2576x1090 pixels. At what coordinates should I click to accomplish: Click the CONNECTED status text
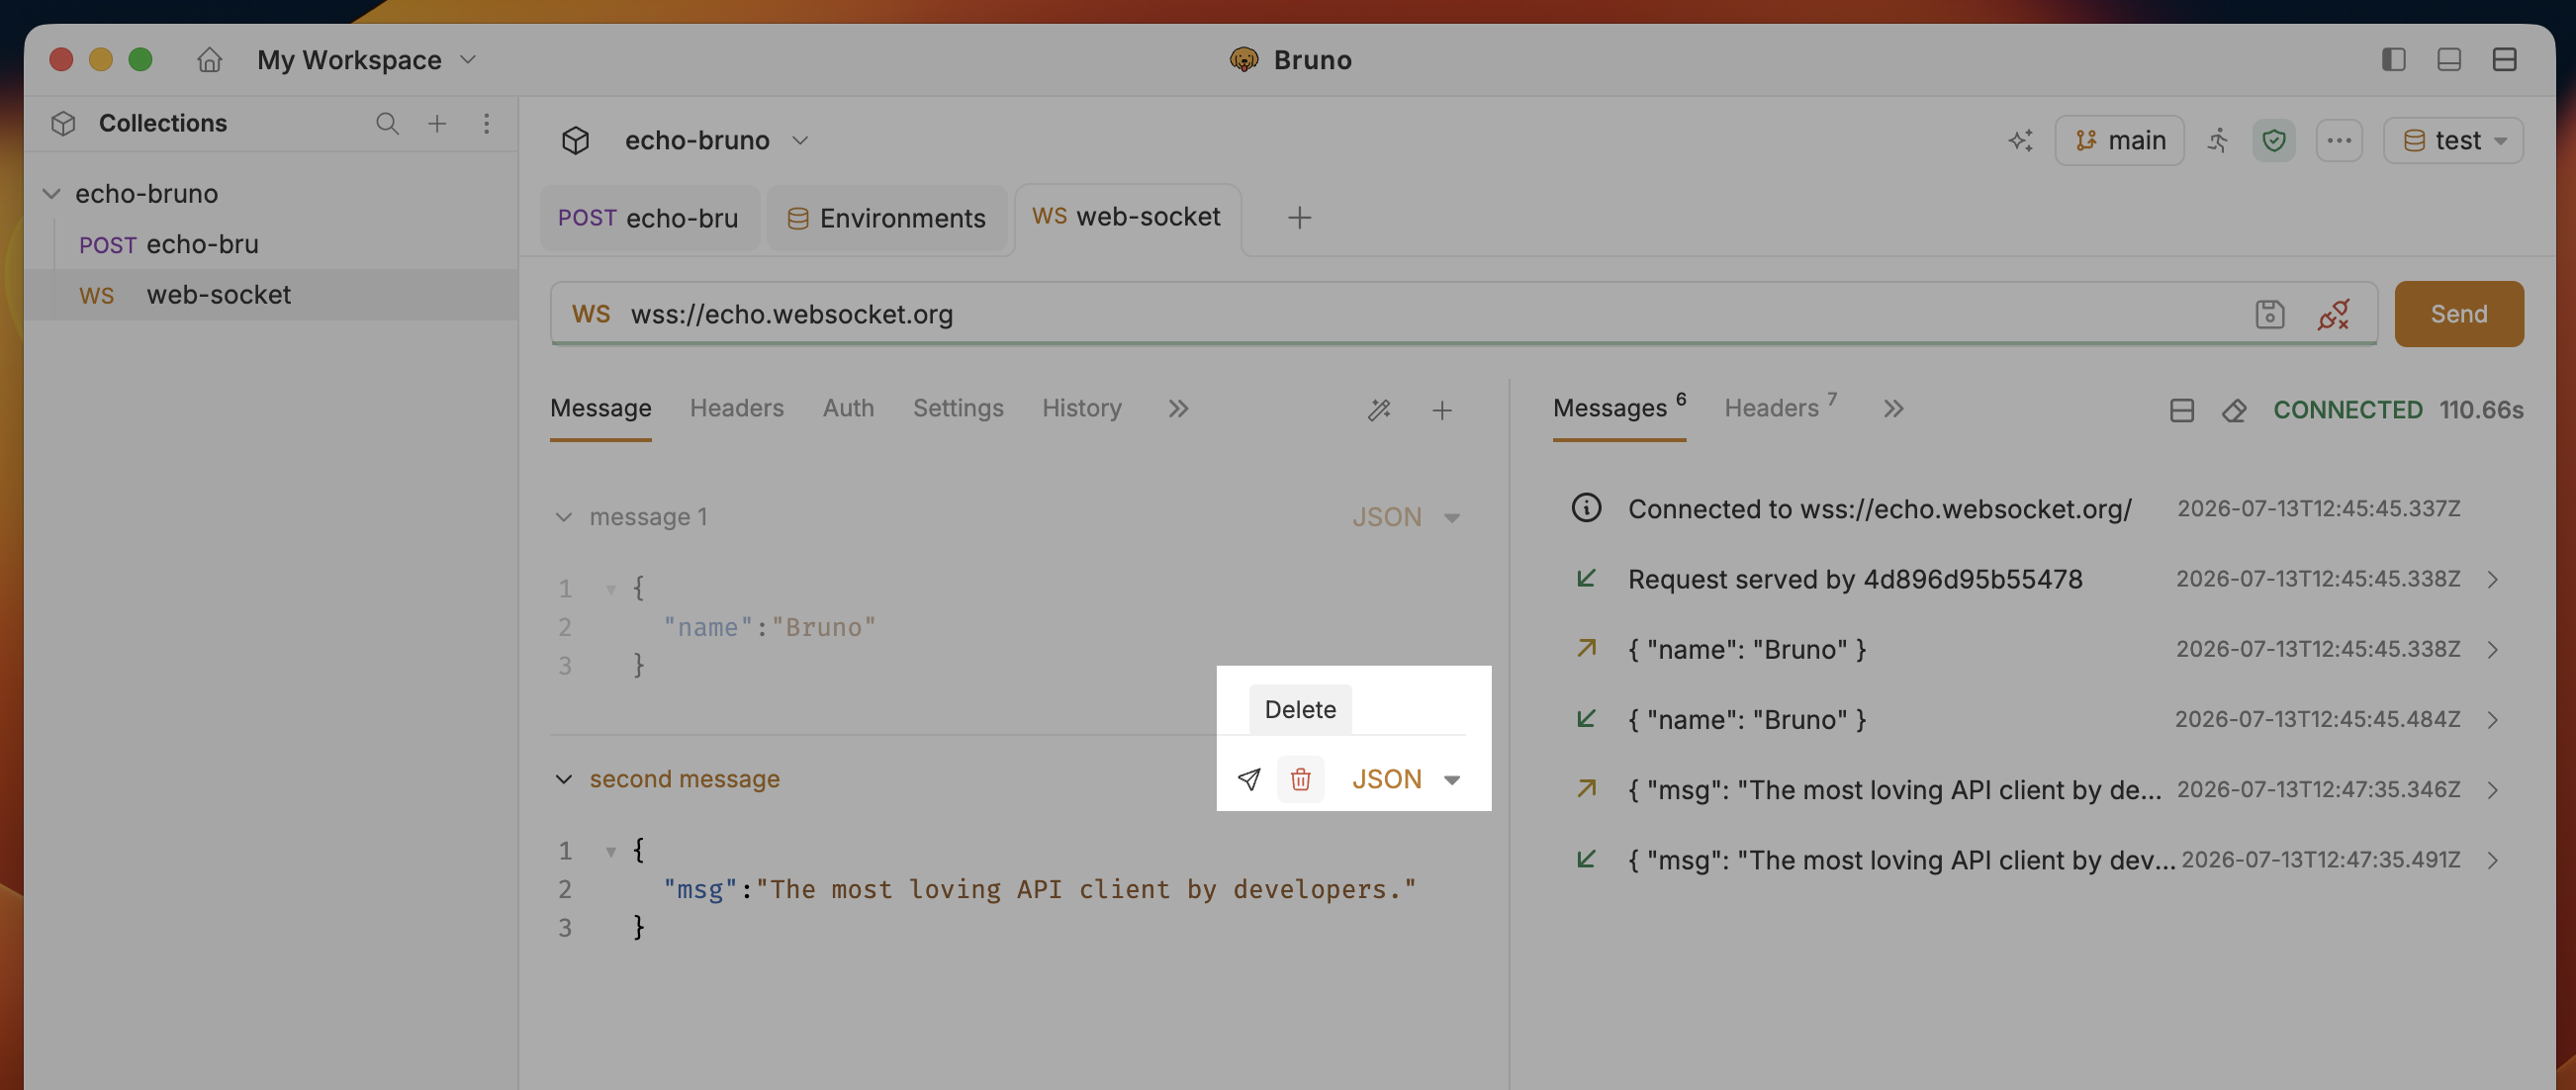2347,410
